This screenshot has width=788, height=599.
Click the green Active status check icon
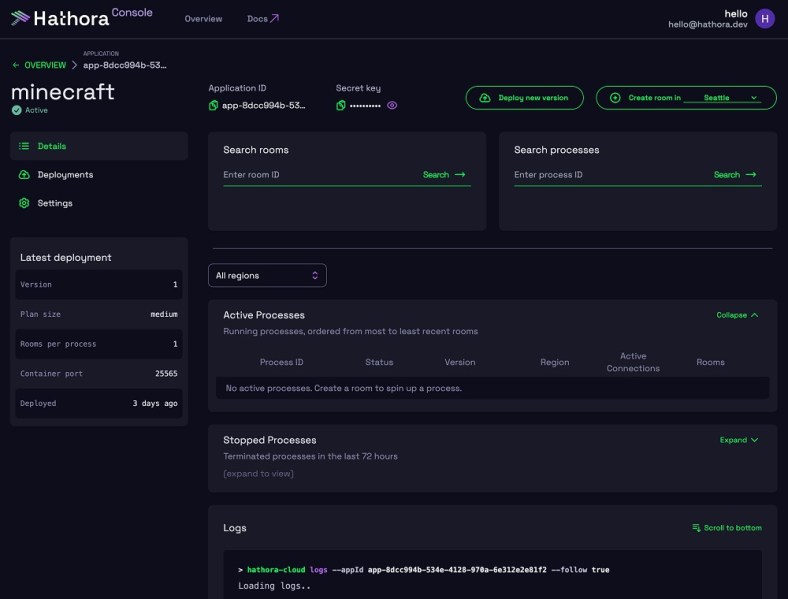coord(17,110)
